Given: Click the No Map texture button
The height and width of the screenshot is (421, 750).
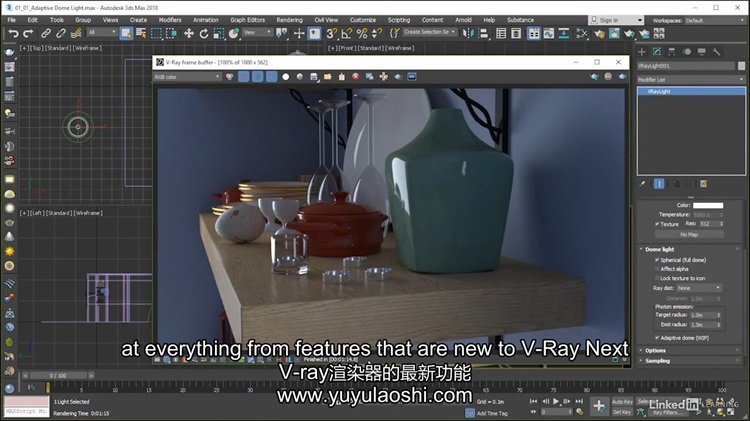Looking at the screenshot, I should [689, 234].
